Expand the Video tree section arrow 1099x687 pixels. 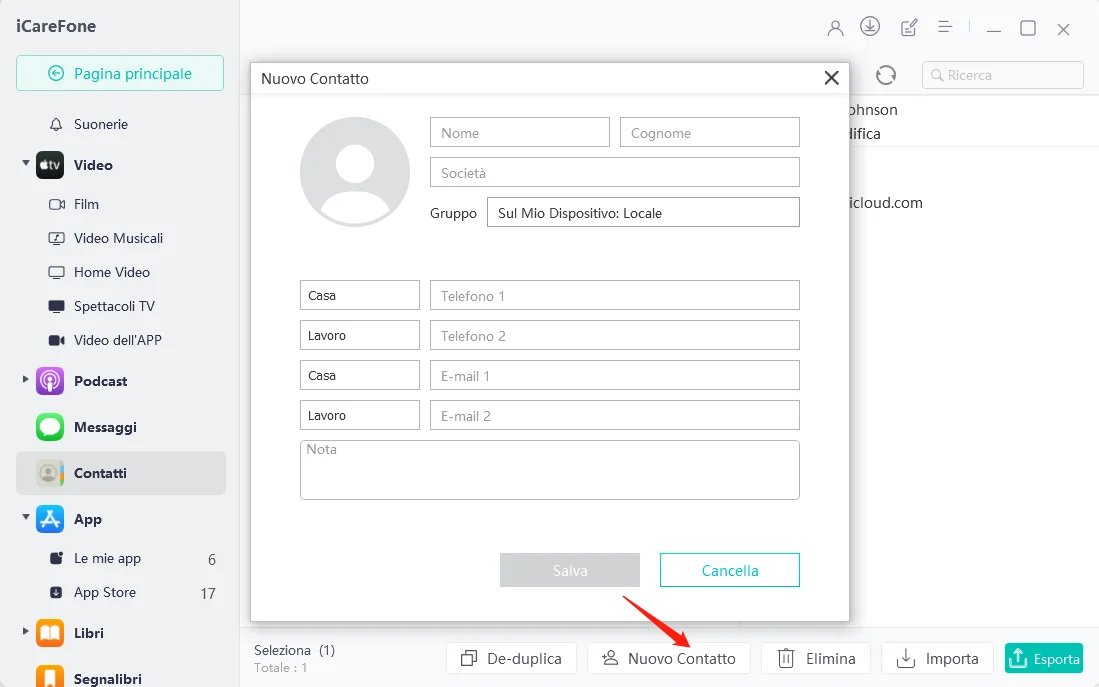(26, 164)
